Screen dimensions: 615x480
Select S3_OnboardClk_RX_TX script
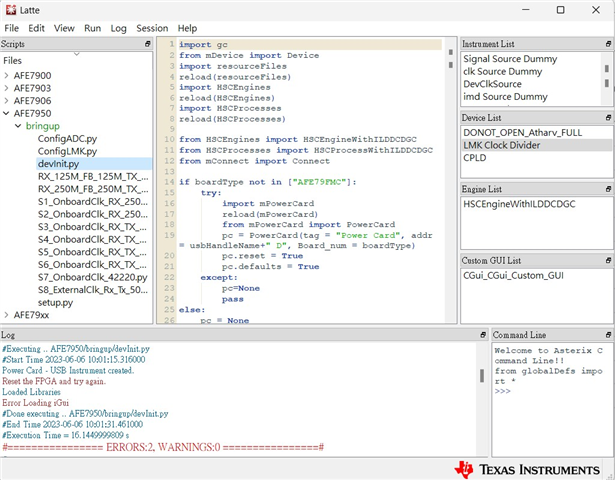coord(93,227)
